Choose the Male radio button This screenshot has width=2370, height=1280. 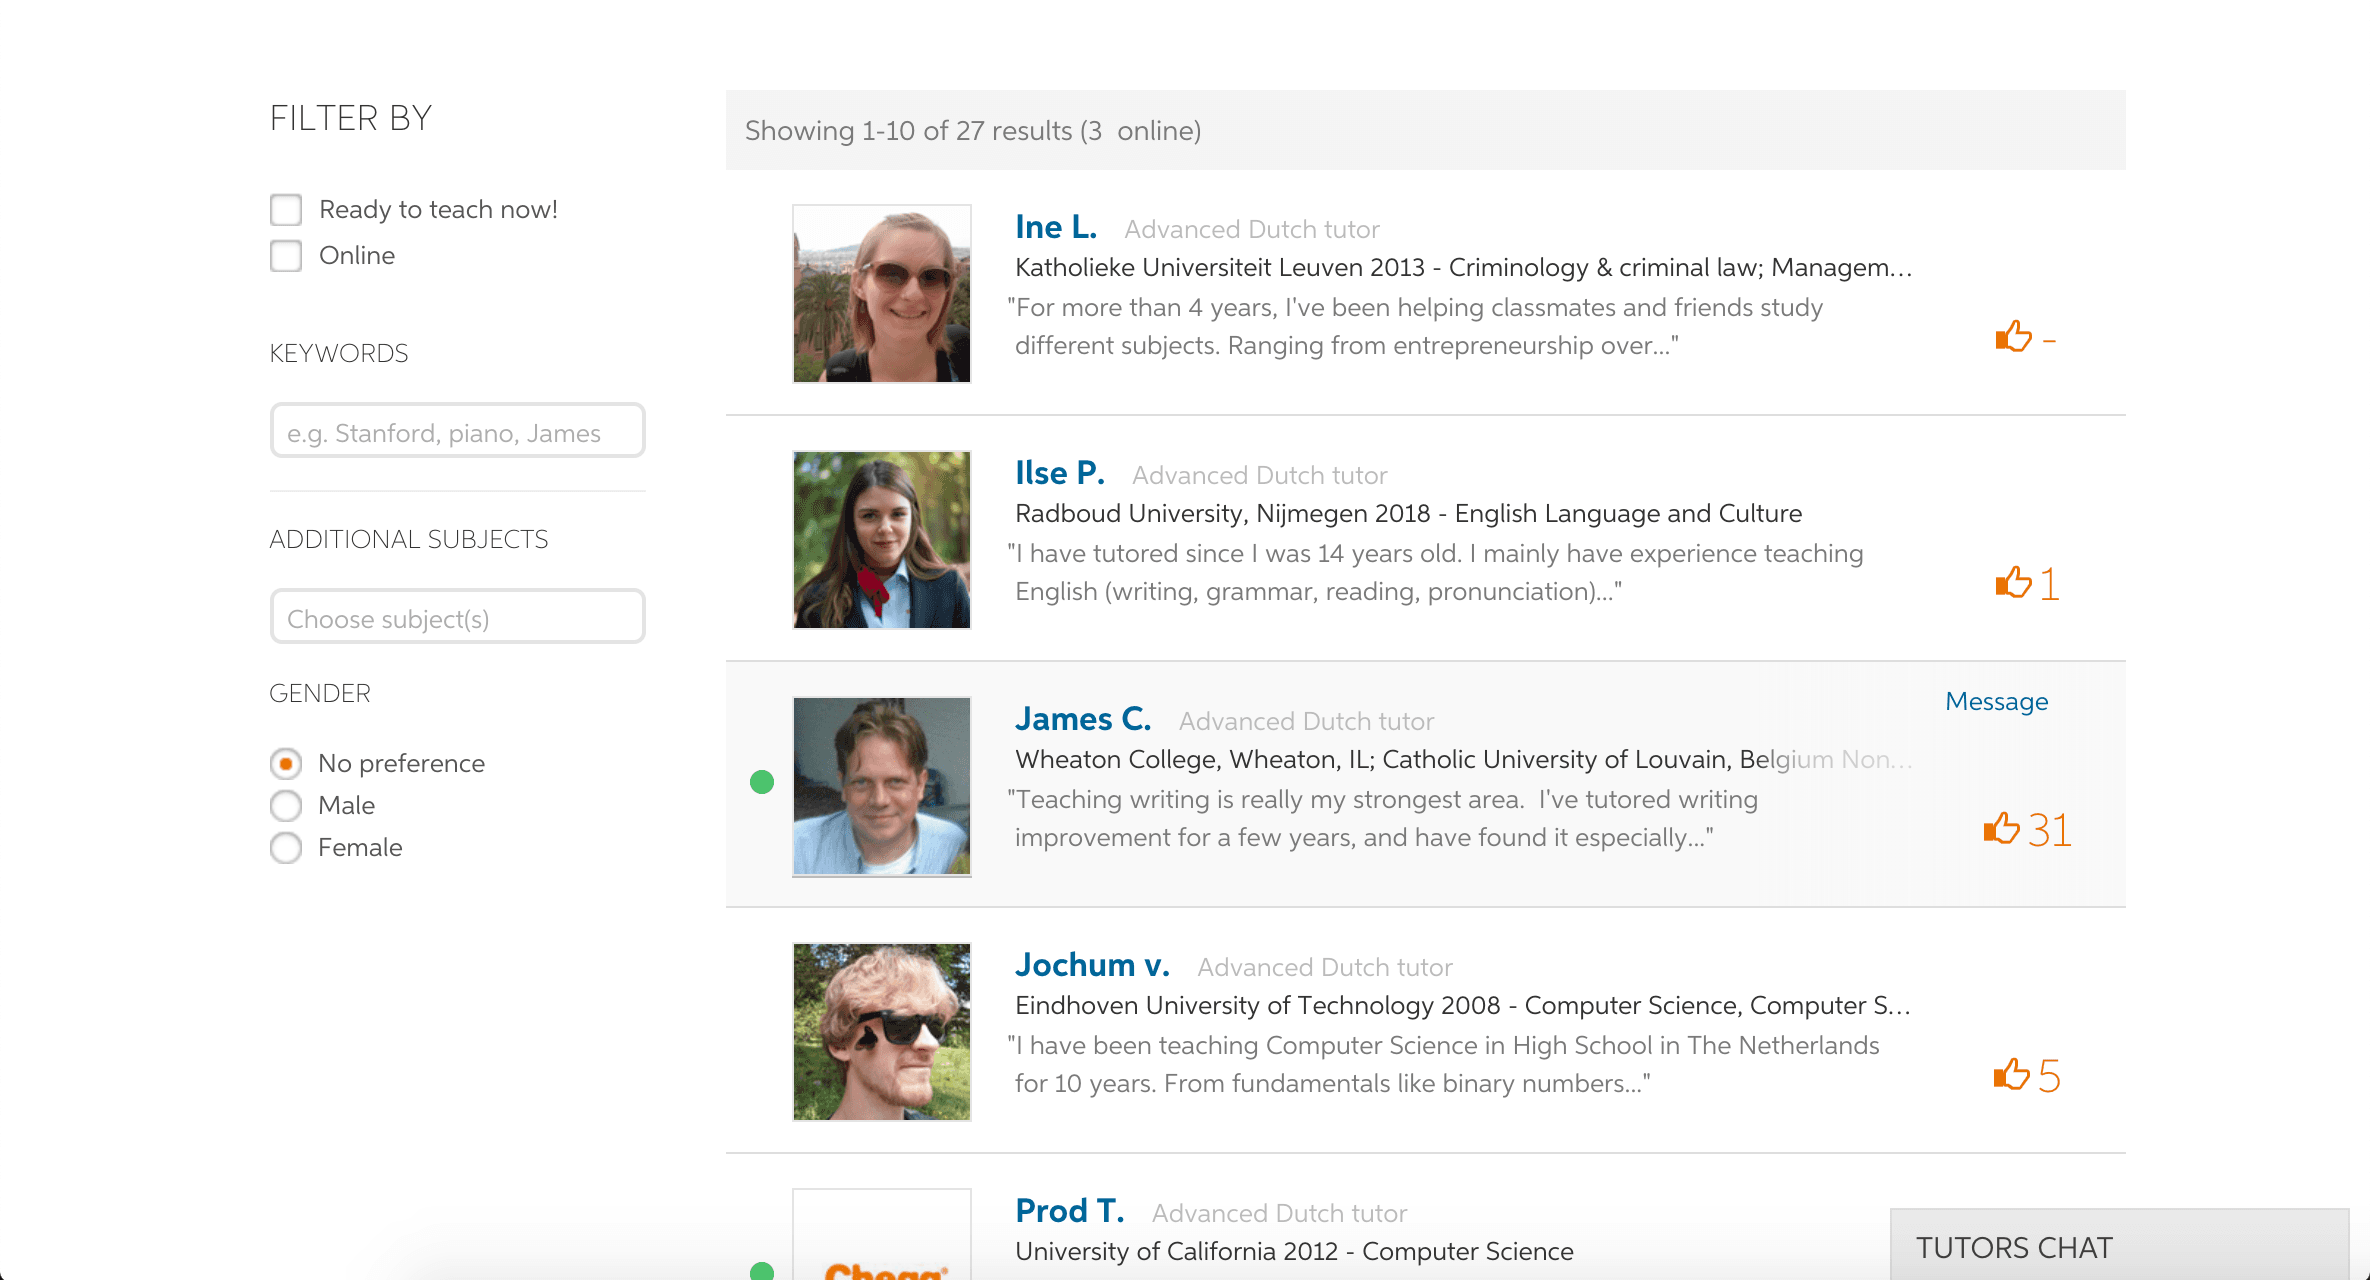click(285, 805)
